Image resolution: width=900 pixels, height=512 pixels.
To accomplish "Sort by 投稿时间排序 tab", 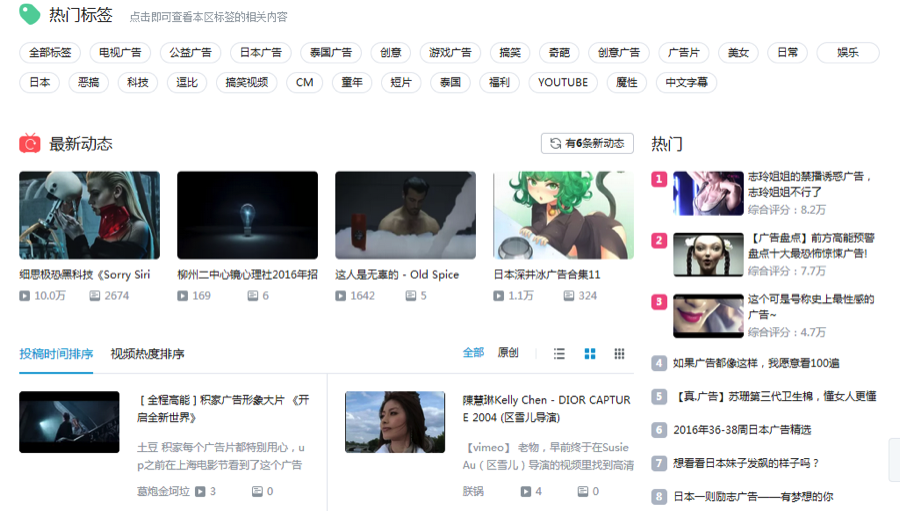I will (56, 354).
